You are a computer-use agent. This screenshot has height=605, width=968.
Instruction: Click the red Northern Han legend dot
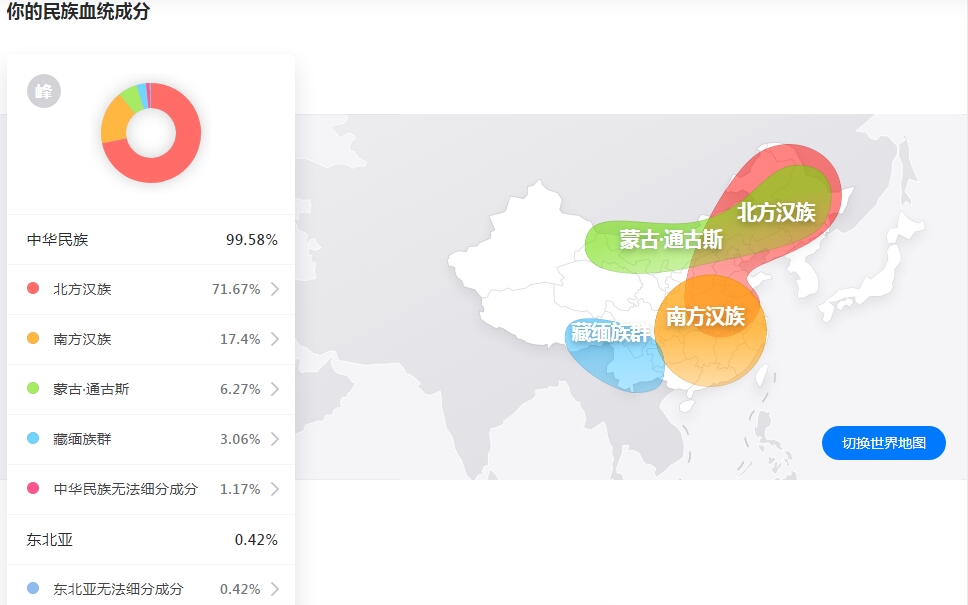(x=33, y=289)
